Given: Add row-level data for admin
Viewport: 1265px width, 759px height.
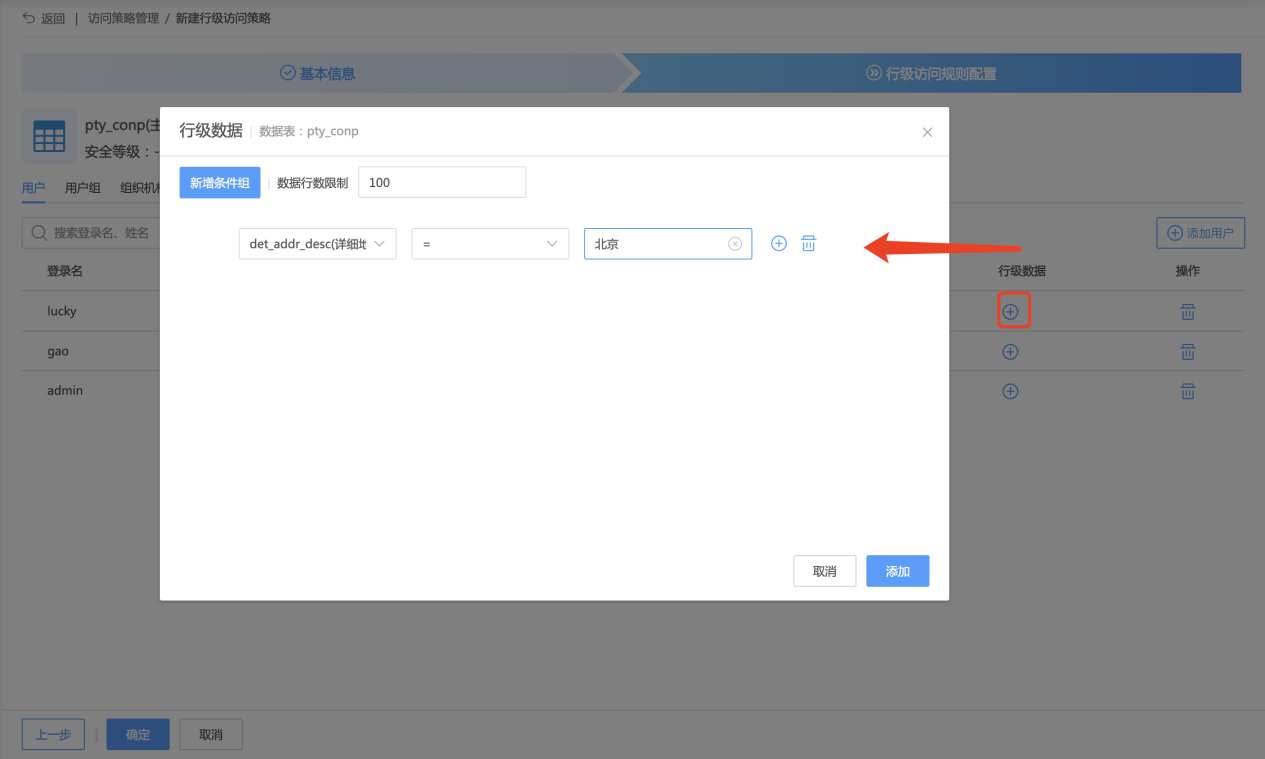Looking at the screenshot, I should [1010, 391].
